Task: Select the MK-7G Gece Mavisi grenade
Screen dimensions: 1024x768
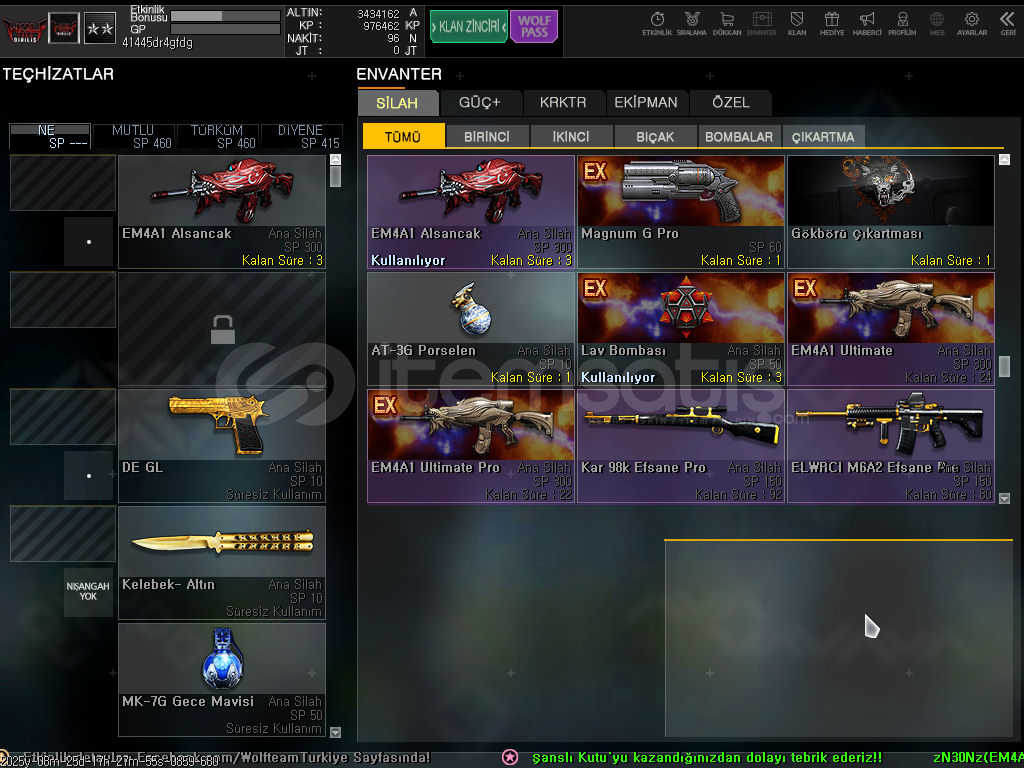Action: (x=222, y=679)
